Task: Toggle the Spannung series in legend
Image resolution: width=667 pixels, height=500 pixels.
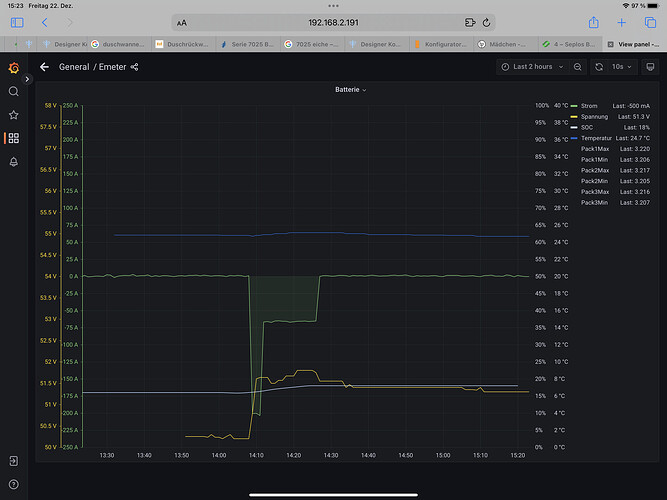Action: [x=594, y=116]
